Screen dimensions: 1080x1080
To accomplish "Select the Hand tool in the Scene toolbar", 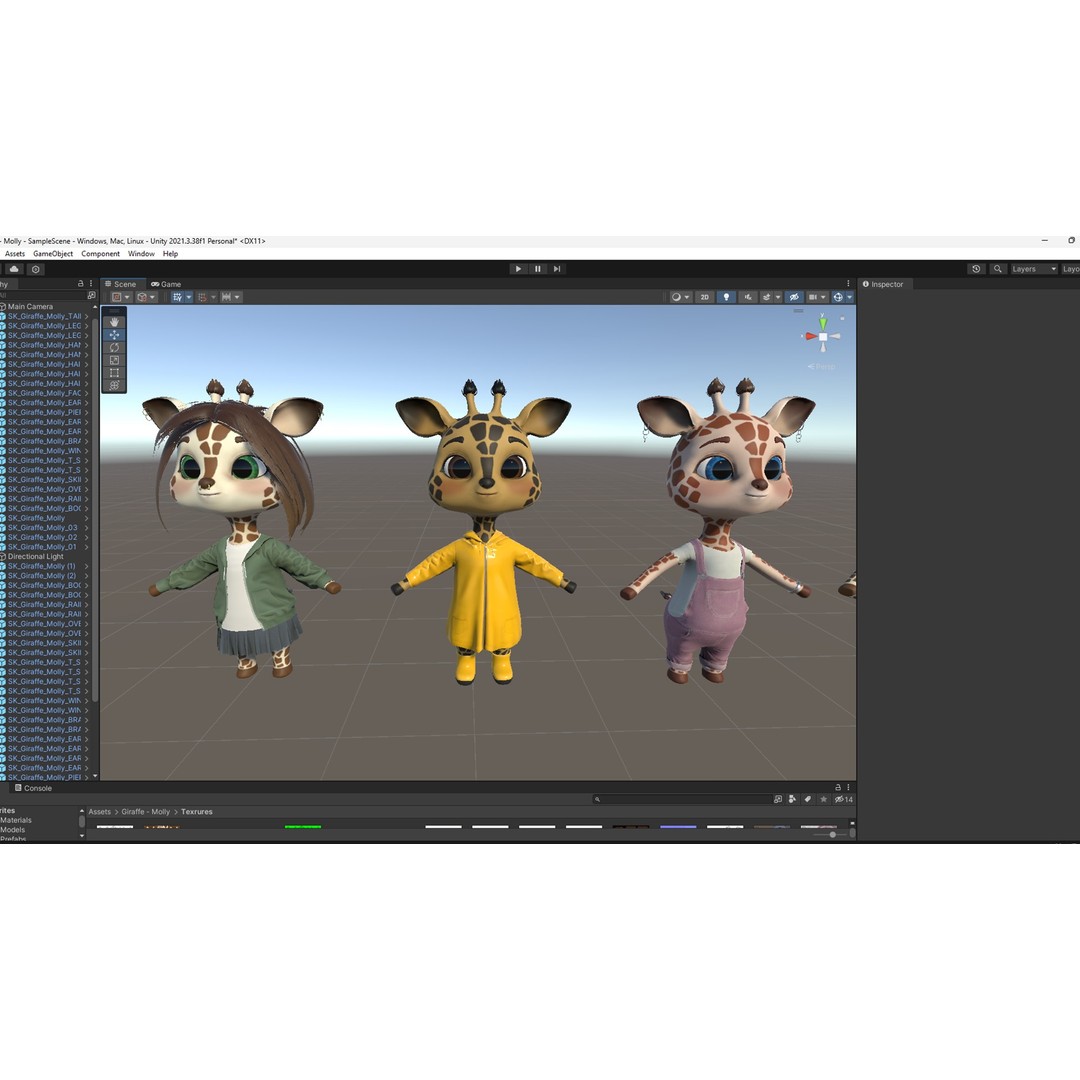I will 114,322.
